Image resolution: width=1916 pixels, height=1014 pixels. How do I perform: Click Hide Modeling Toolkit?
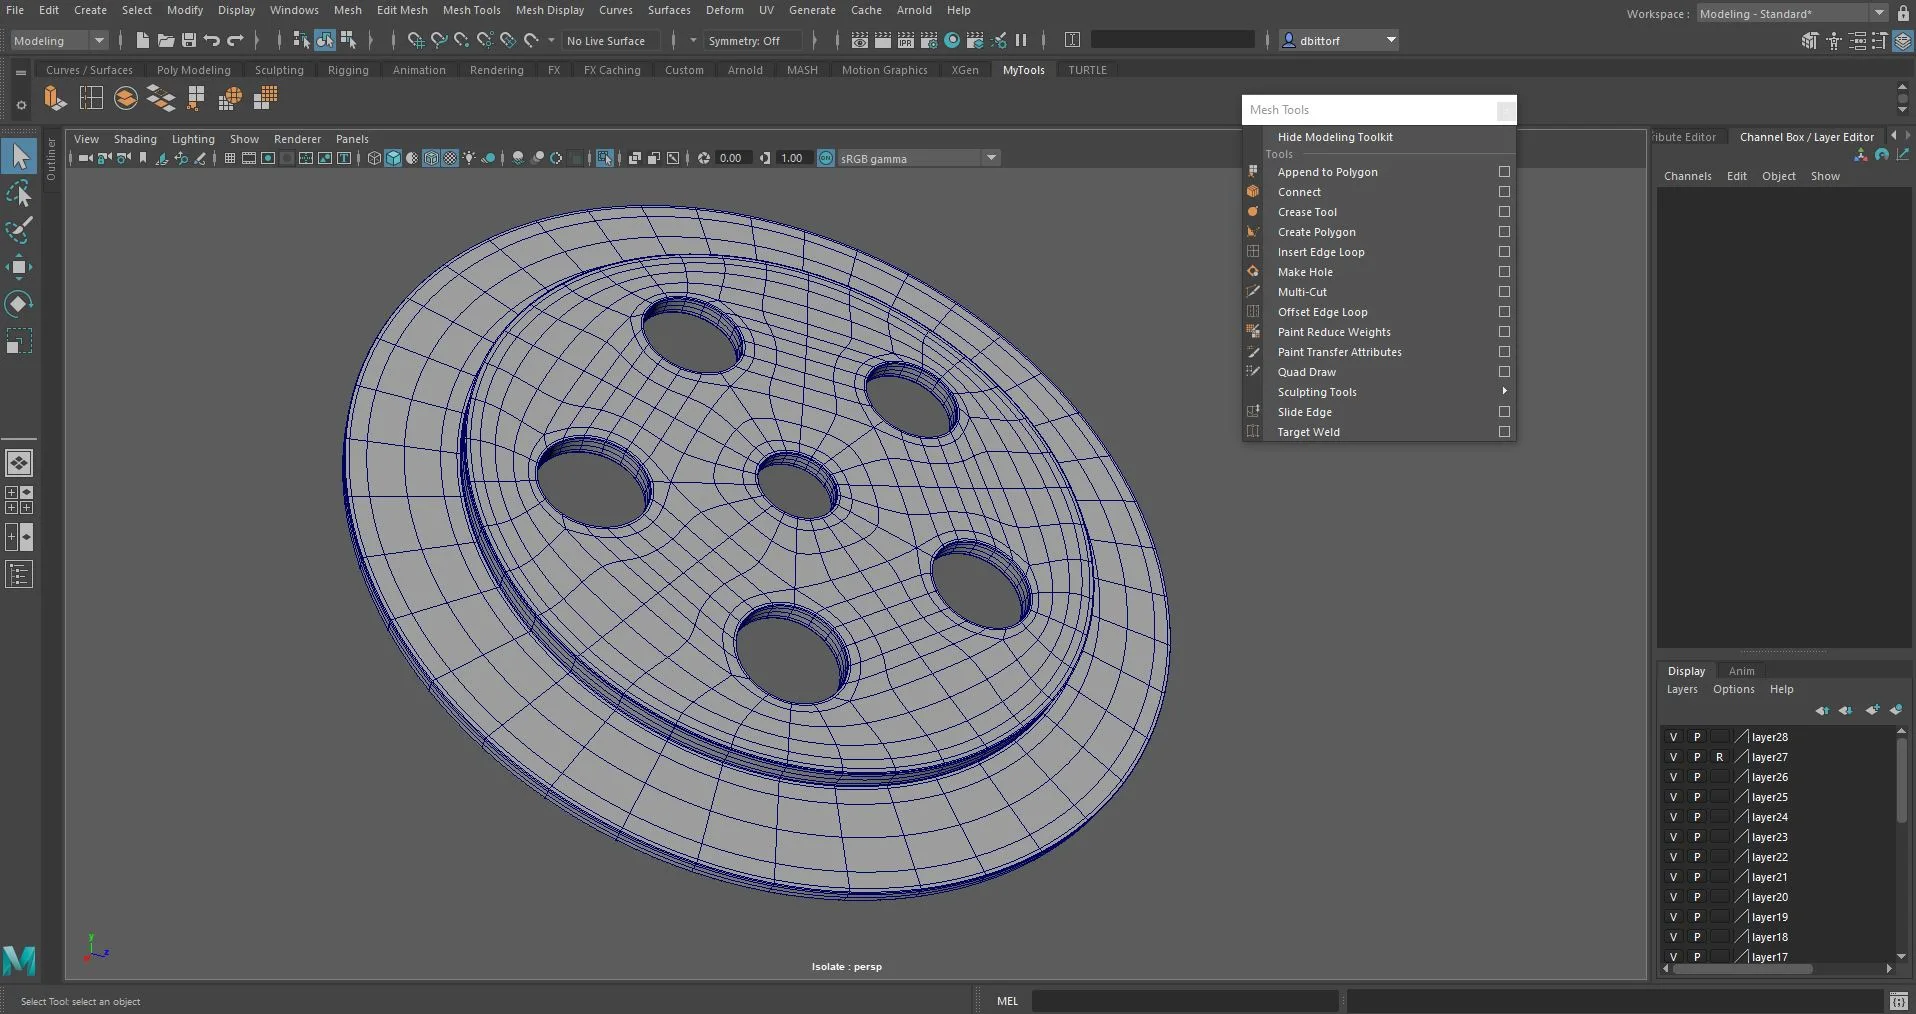(x=1335, y=137)
